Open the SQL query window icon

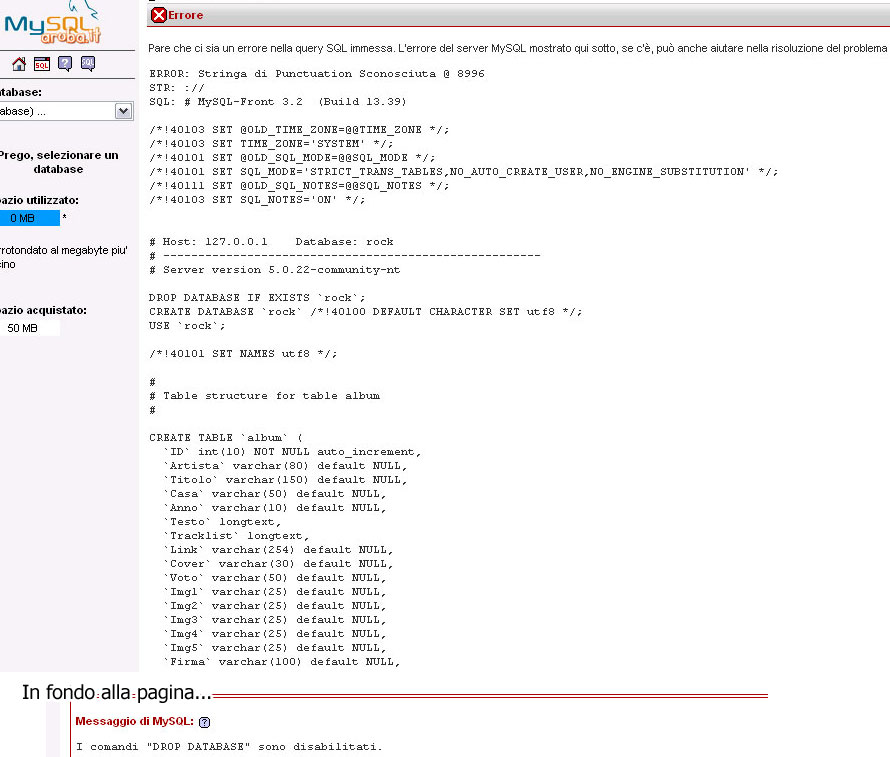tap(41, 64)
